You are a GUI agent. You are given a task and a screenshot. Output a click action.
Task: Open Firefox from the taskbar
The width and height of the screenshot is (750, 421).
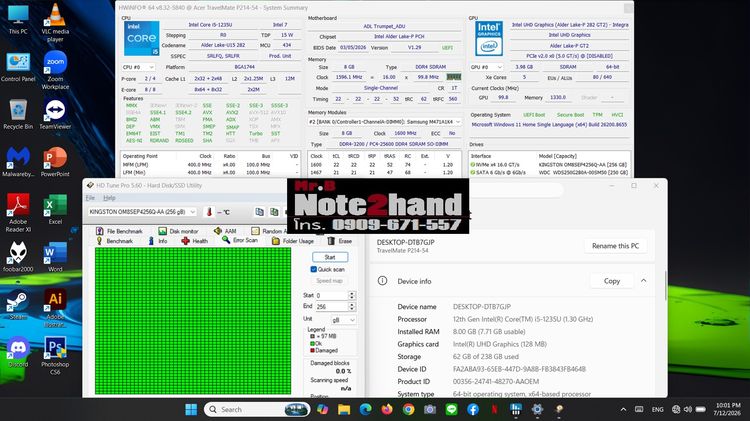[x=386, y=410]
